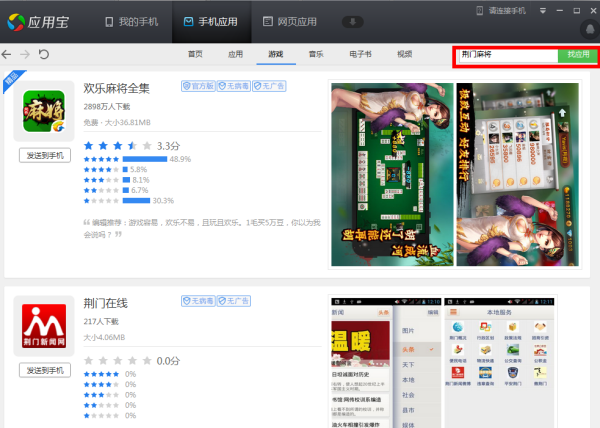
Task: Click the 3.3分 star rating
Action: (132, 146)
